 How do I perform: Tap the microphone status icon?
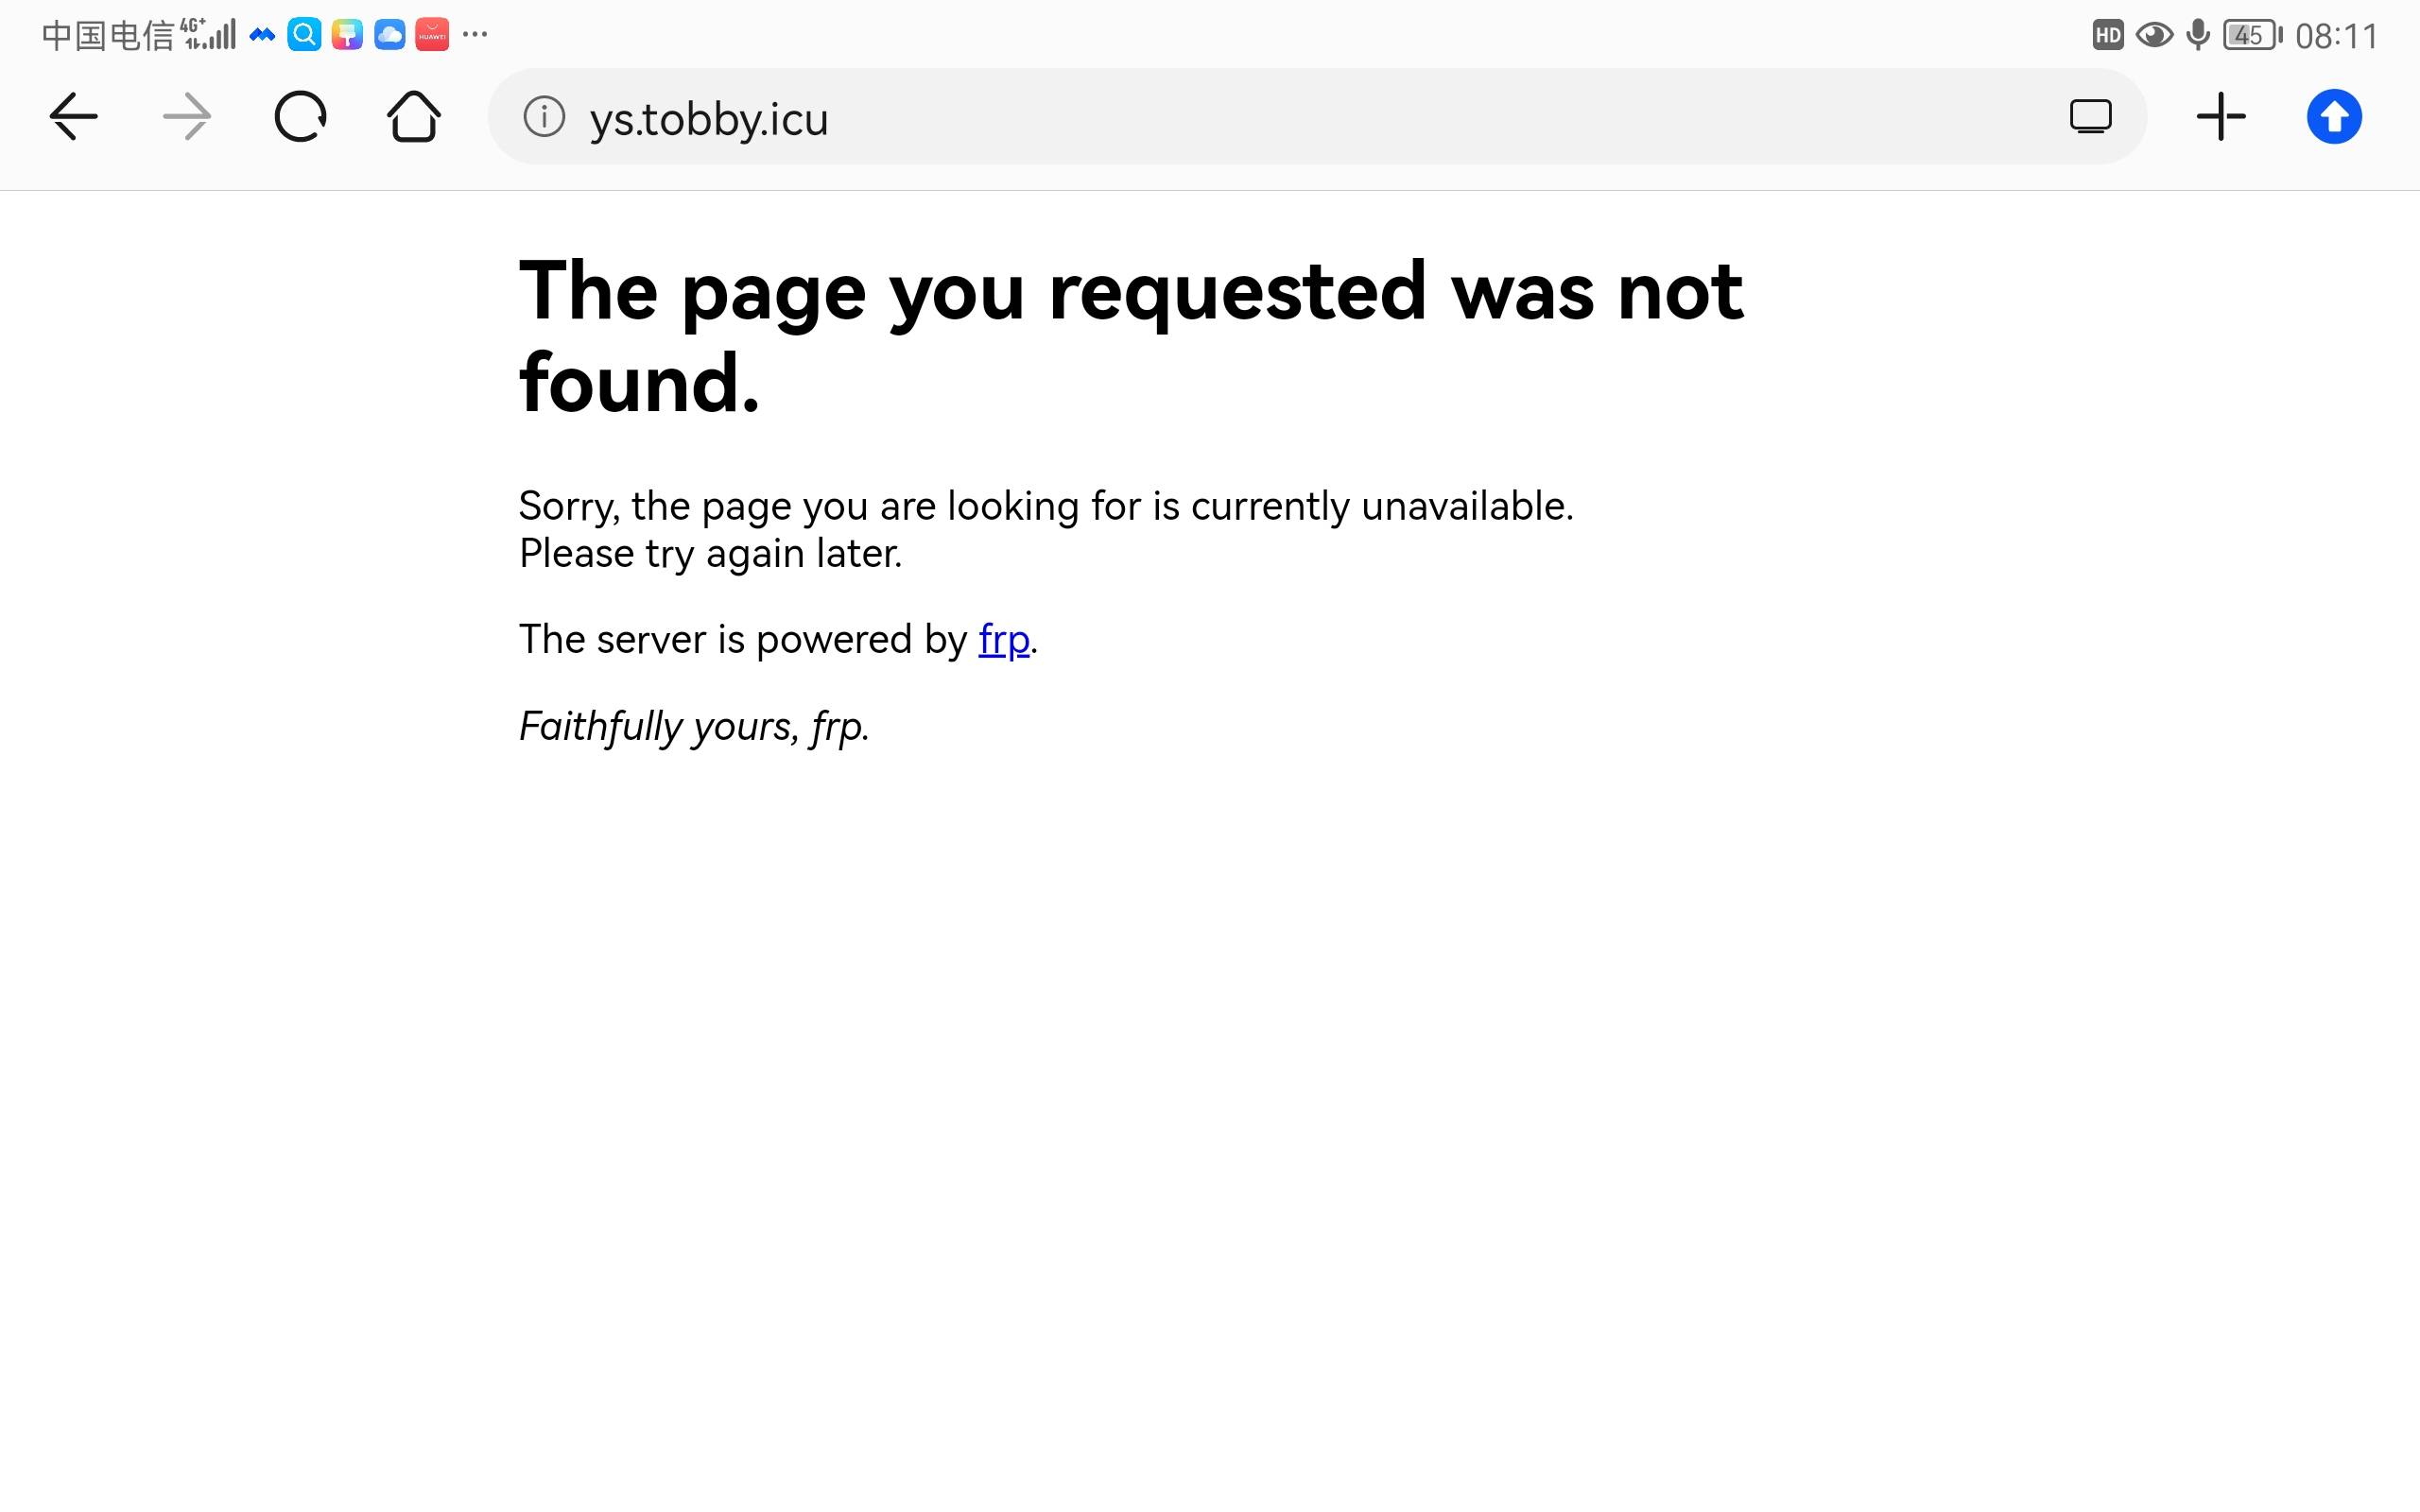pyautogui.click(x=2198, y=35)
